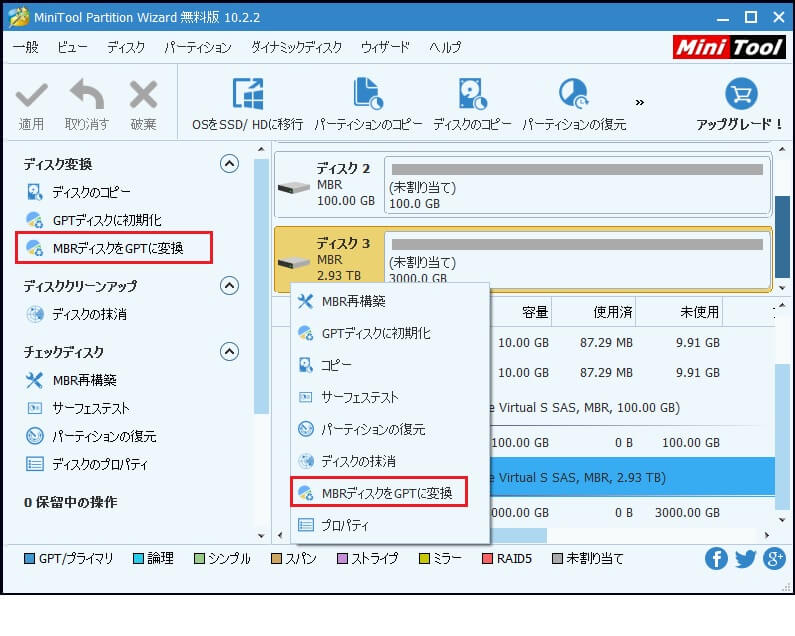This screenshot has height=636, width=795.
Task: Click the disk map scrollbar down arrow
Action: (x=782, y=288)
